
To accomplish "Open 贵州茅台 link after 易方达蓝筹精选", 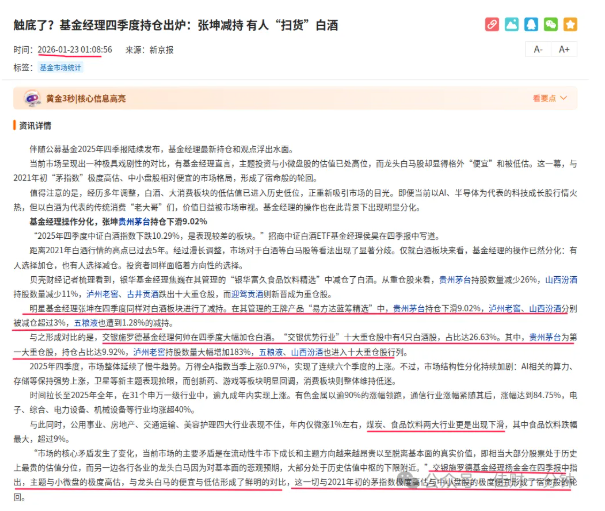I will [x=409, y=308].
